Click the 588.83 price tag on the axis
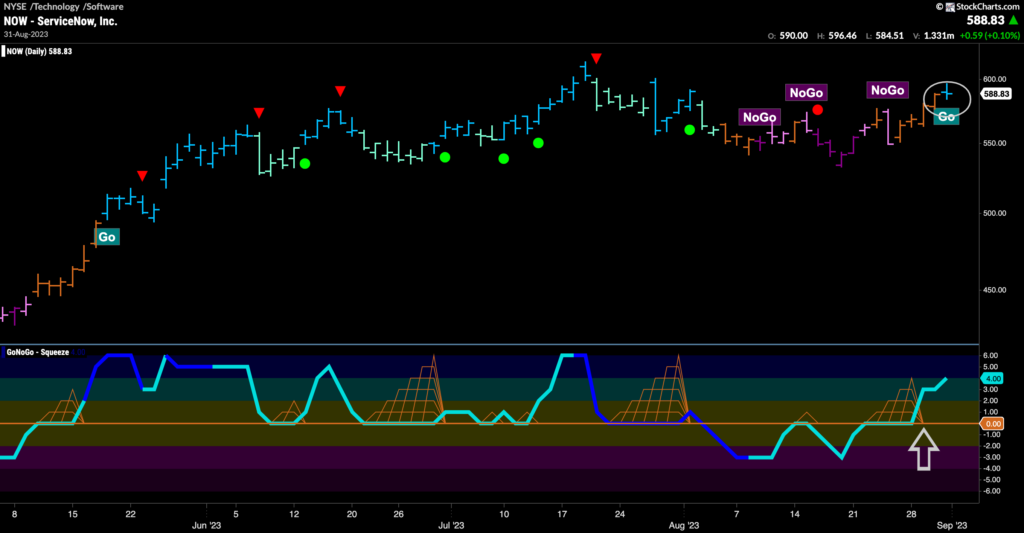1024x533 pixels. click(996, 94)
